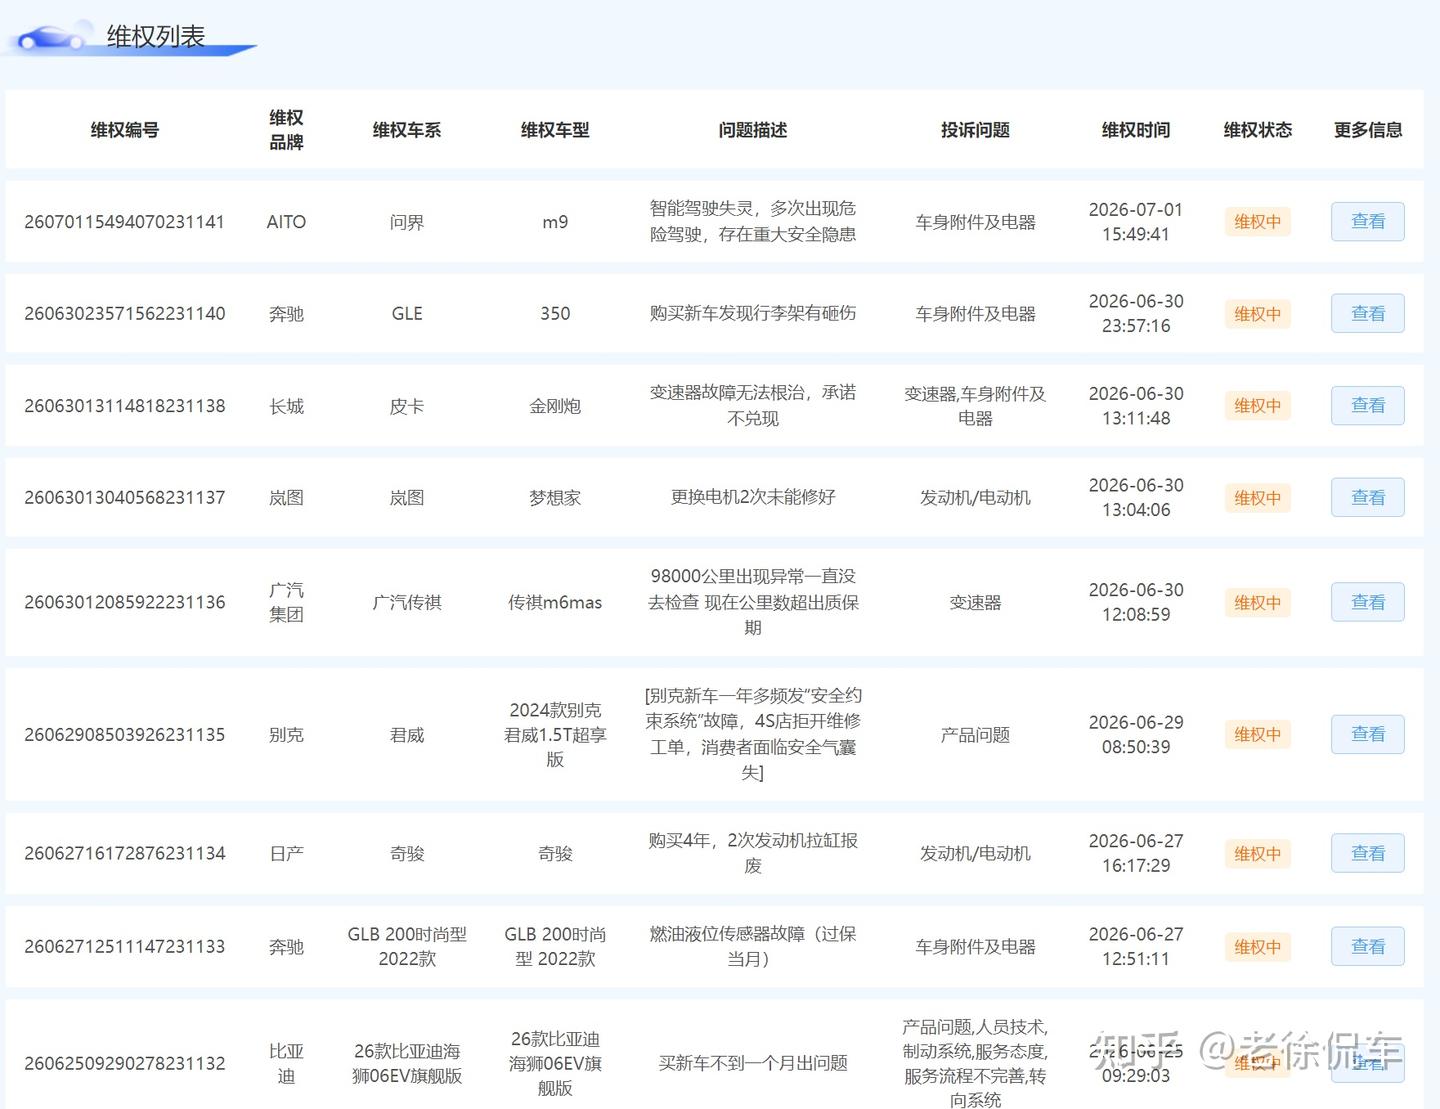Image resolution: width=1440 pixels, height=1109 pixels.
Task: Click the 长城 brand cell
Action: [x=286, y=406]
